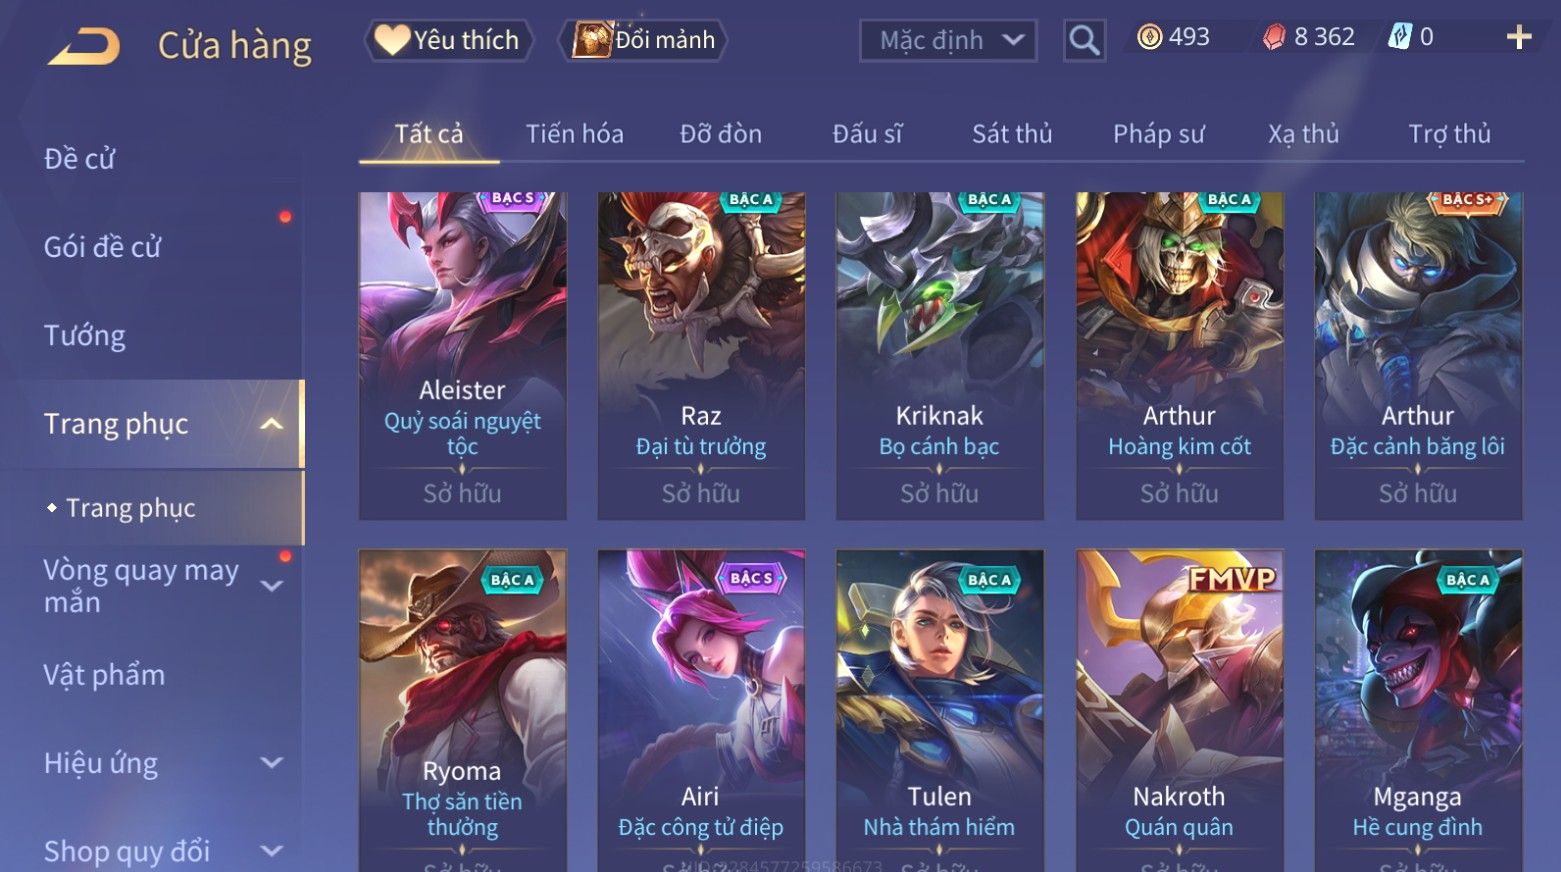1561x872 pixels.
Task: Open Đổi mảnh fragment exchange
Action: click(x=643, y=40)
